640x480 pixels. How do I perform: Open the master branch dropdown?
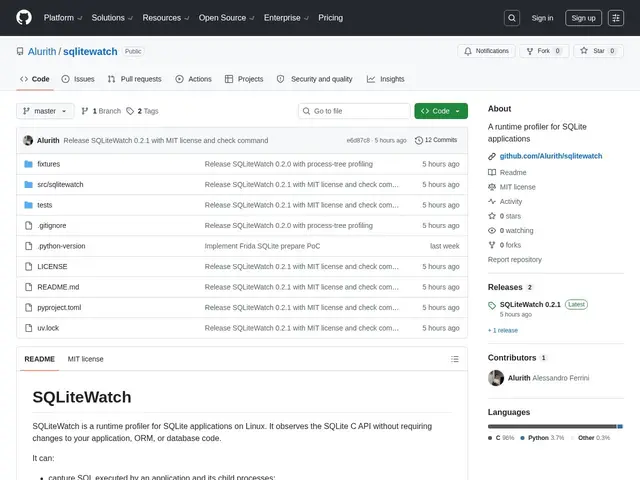pyautogui.click(x=45, y=111)
